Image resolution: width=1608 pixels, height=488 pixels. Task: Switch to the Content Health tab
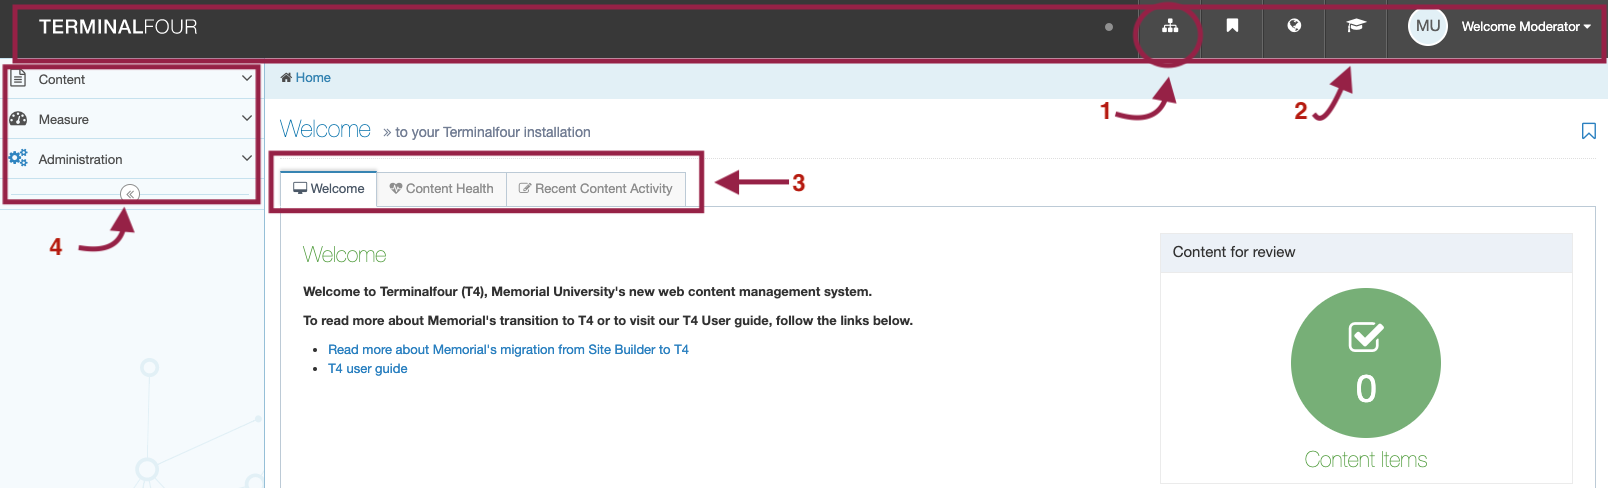pyautogui.click(x=441, y=189)
